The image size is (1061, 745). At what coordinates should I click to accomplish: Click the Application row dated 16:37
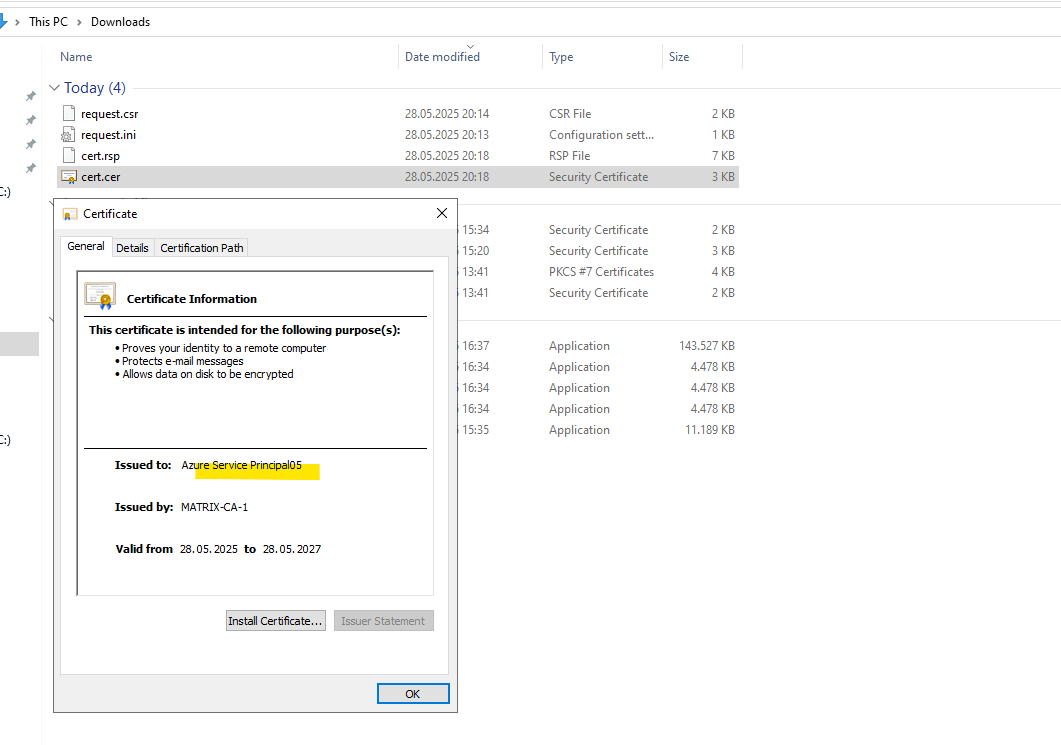598,346
